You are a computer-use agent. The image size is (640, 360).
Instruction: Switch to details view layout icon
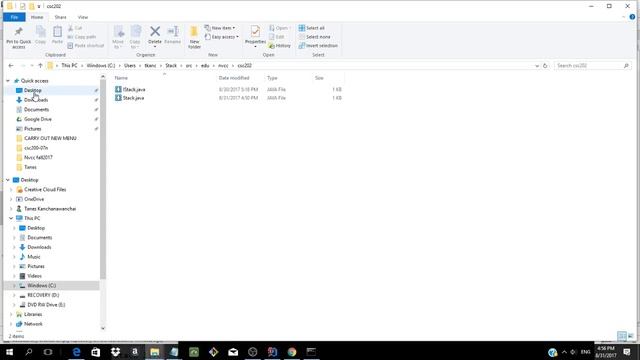[x=621, y=336]
